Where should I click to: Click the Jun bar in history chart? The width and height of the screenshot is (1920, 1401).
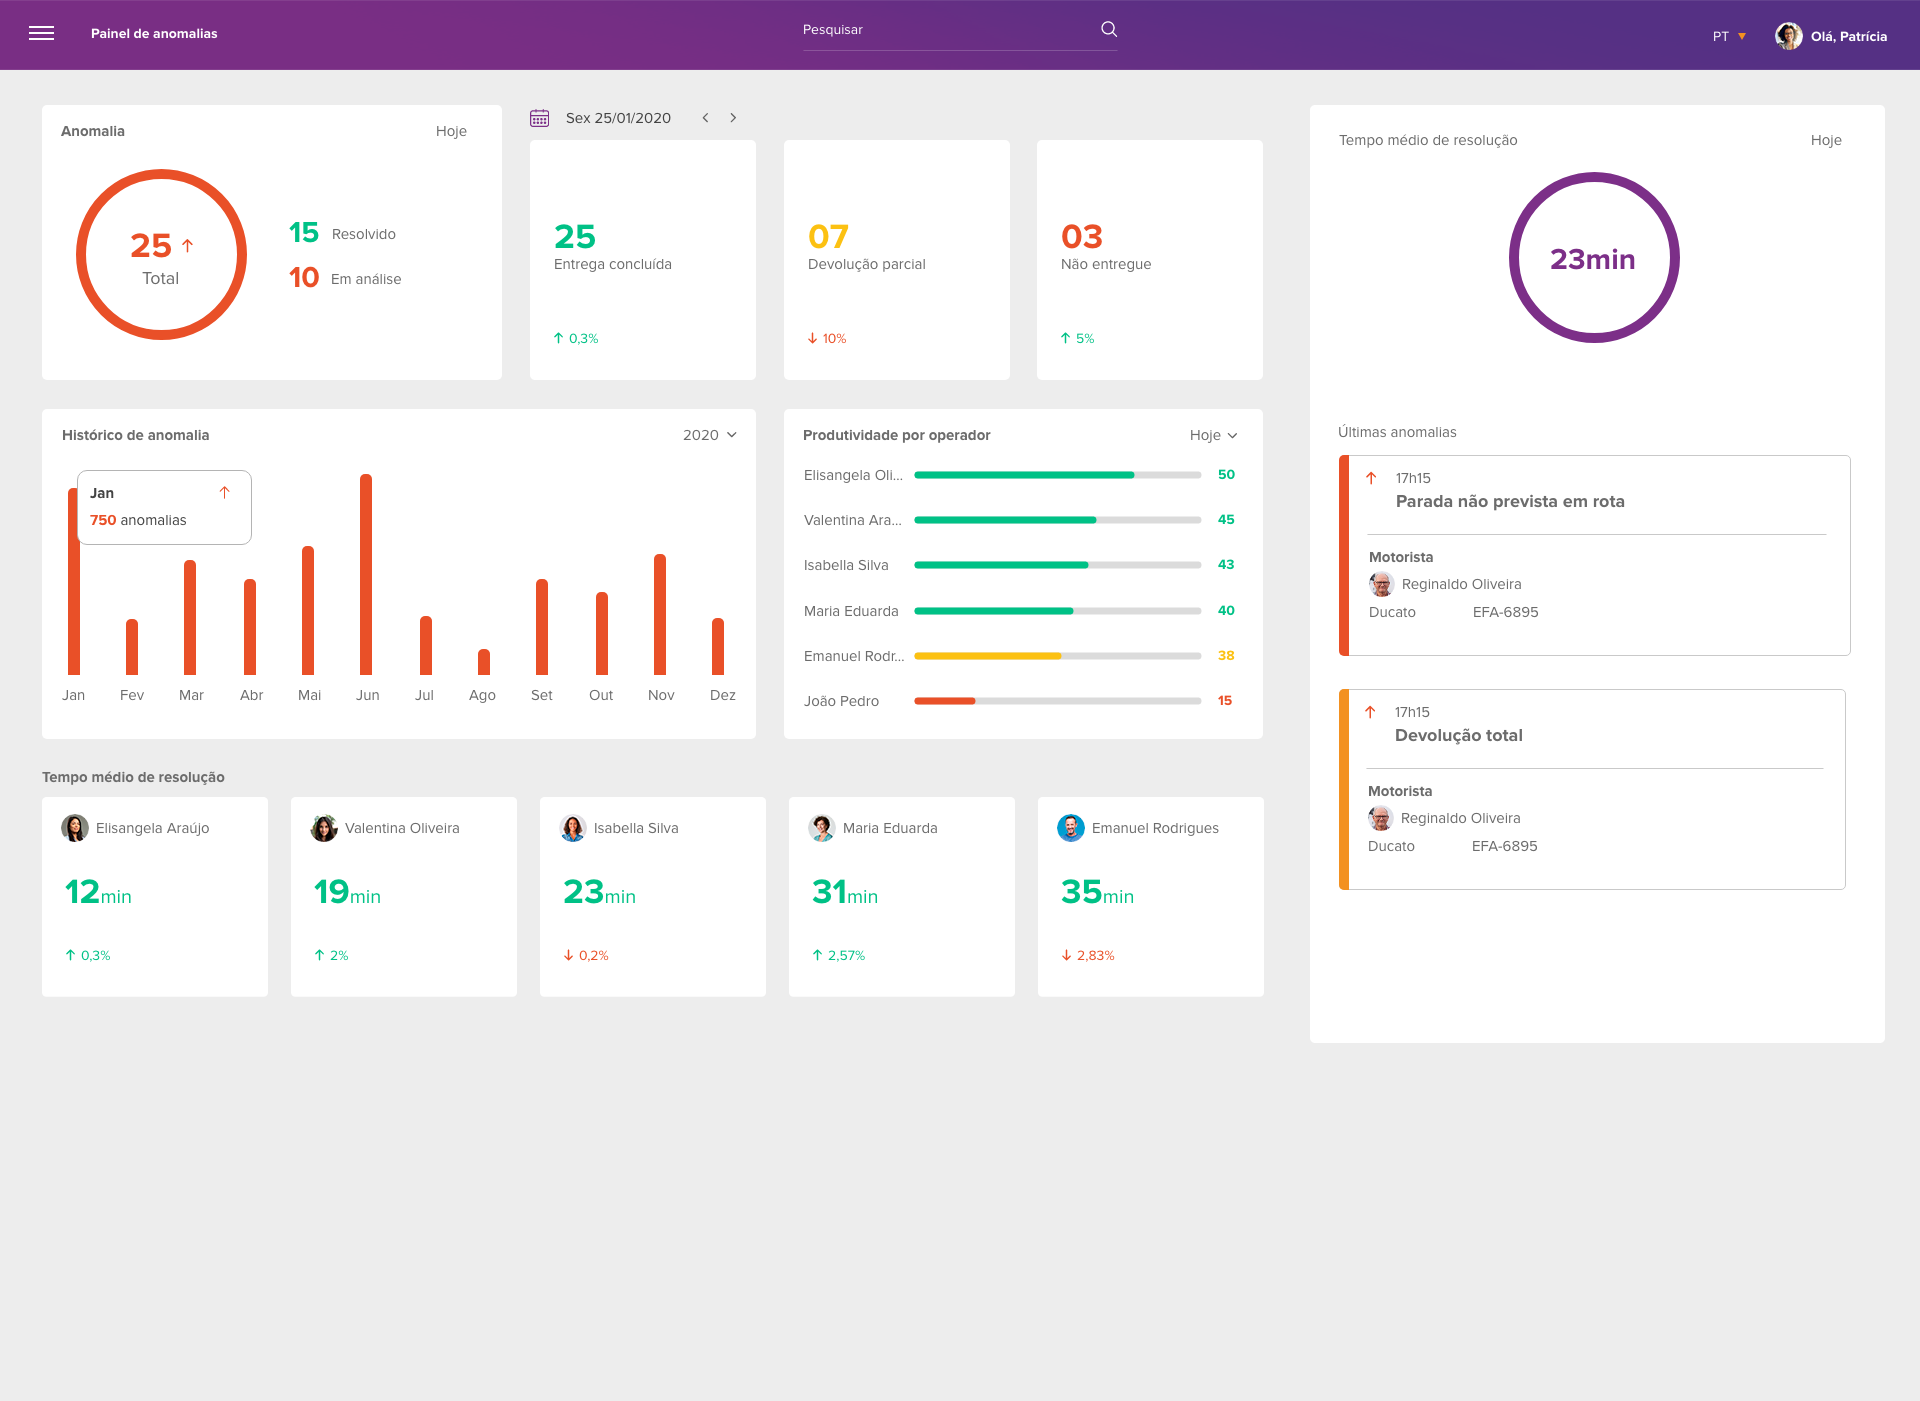coord(366,575)
